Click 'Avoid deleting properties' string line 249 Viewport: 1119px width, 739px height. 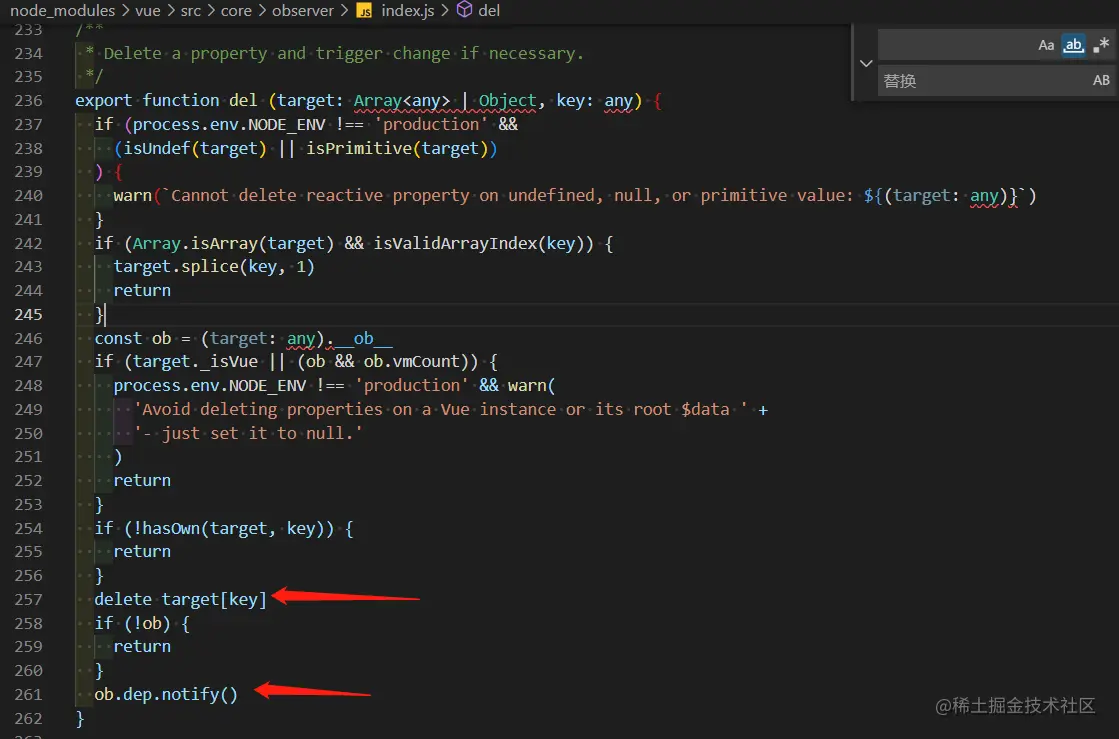click(x=441, y=409)
